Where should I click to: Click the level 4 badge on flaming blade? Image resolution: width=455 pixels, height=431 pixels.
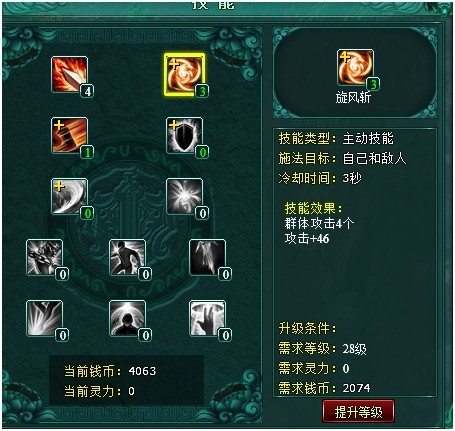tap(87, 91)
